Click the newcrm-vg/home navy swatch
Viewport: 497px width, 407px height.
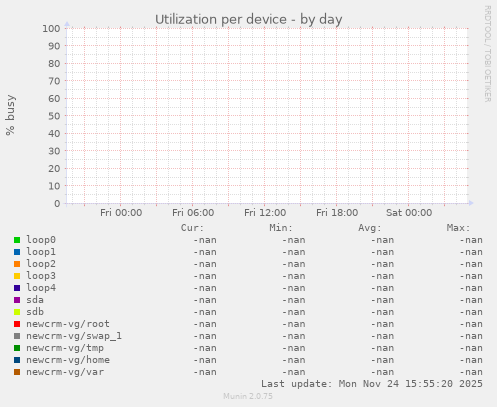coord(17,360)
